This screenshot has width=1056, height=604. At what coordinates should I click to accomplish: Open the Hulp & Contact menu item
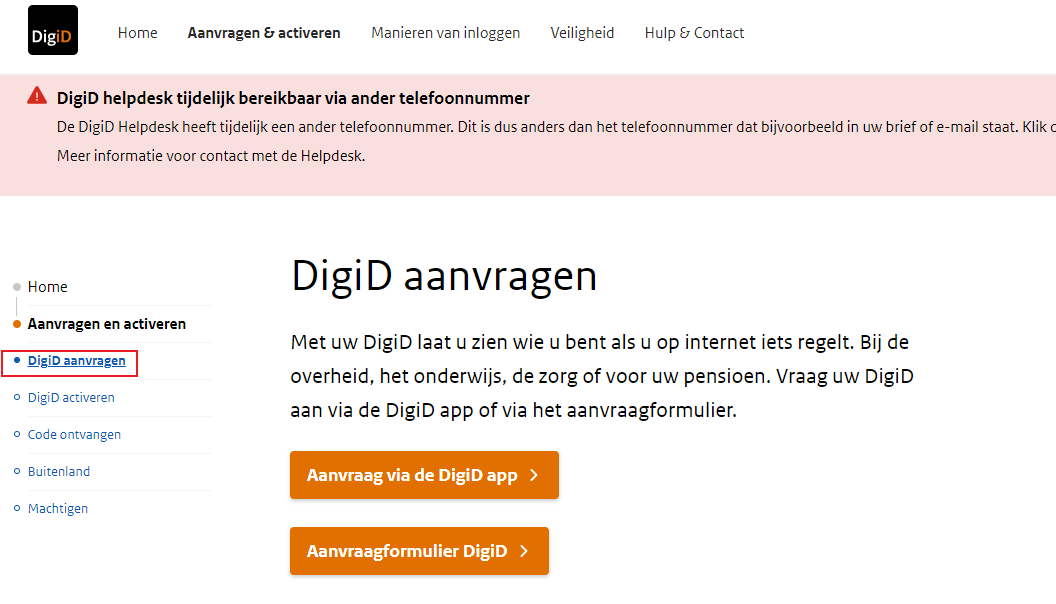point(694,33)
